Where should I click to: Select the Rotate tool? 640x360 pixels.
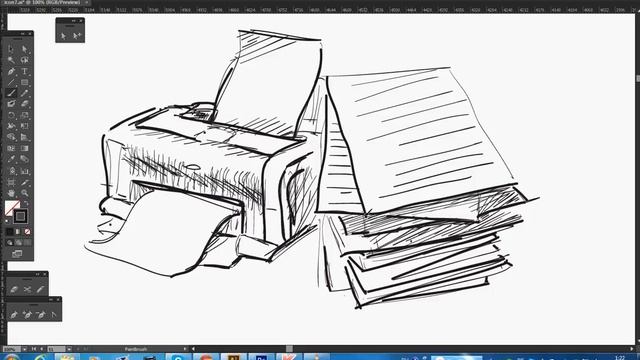tap(11, 115)
